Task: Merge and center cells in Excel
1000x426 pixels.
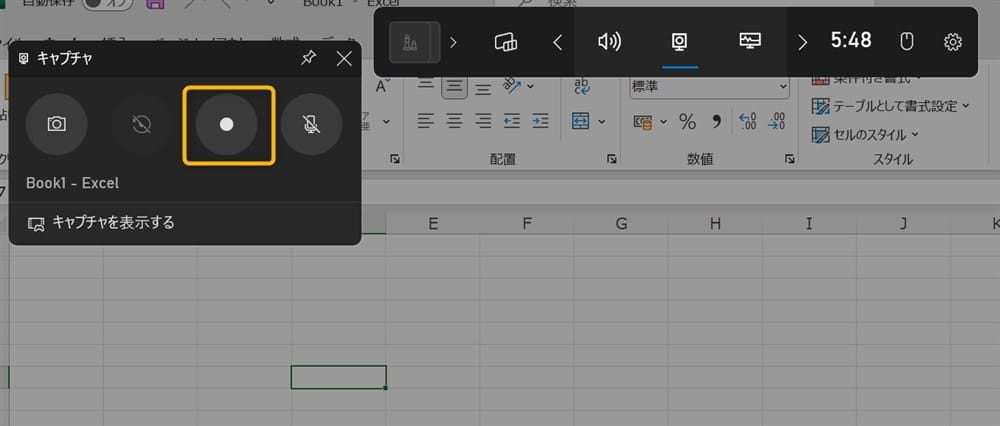Action: pyautogui.click(x=580, y=121)
